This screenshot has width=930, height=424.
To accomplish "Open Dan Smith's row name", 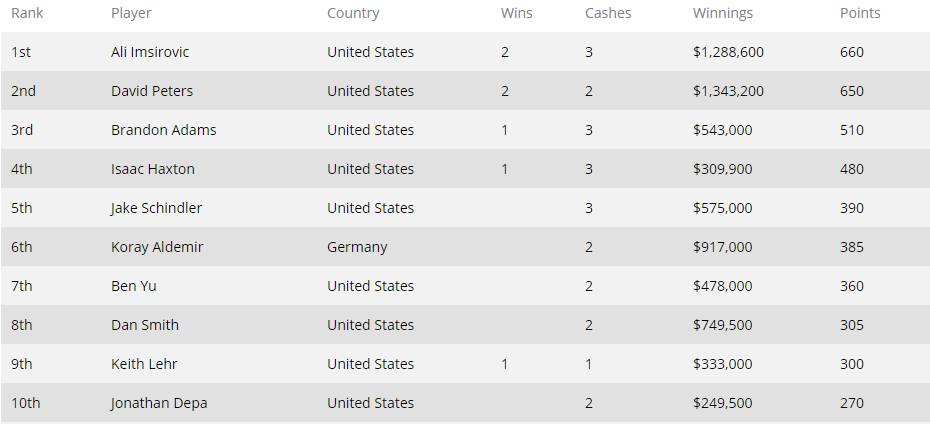I will pyautogui.click(x=145, y=326).
